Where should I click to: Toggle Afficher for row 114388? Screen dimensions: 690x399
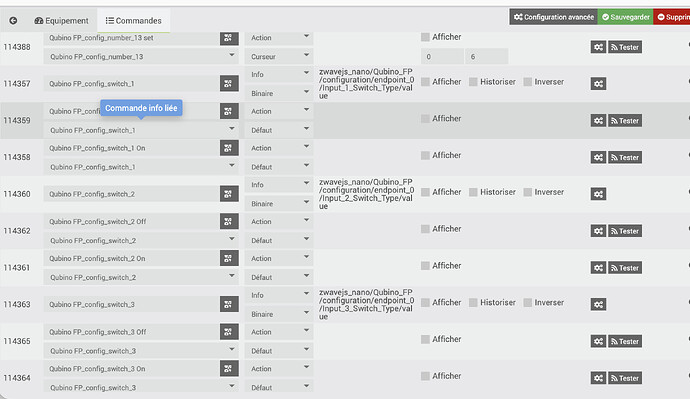point(425,37)
